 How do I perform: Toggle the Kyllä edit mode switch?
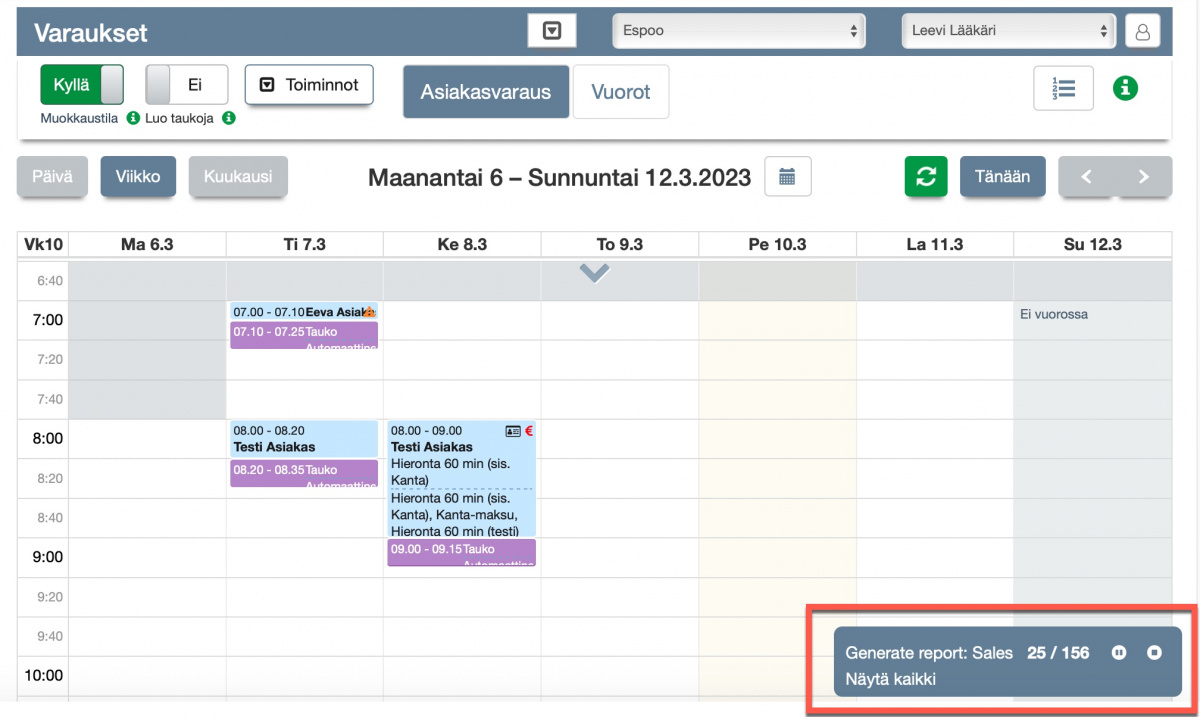pos(82,85)
